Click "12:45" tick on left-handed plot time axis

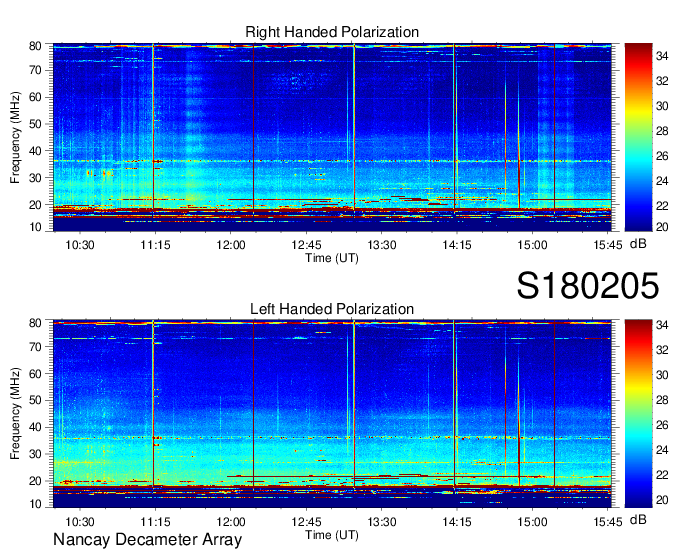(x=306, y=522)
